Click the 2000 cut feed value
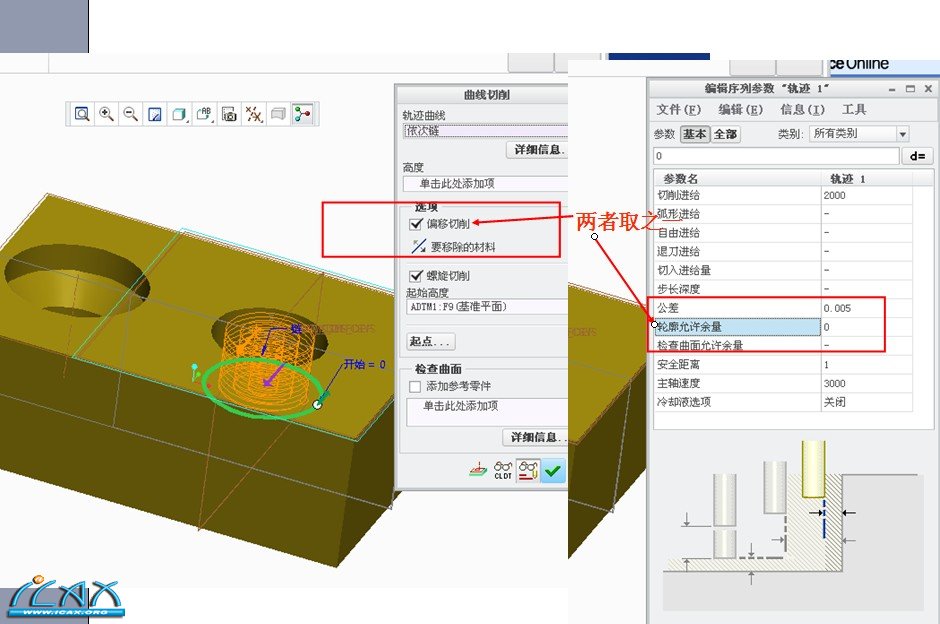Viewport: 940px width, 624px height. click(834, 195)
